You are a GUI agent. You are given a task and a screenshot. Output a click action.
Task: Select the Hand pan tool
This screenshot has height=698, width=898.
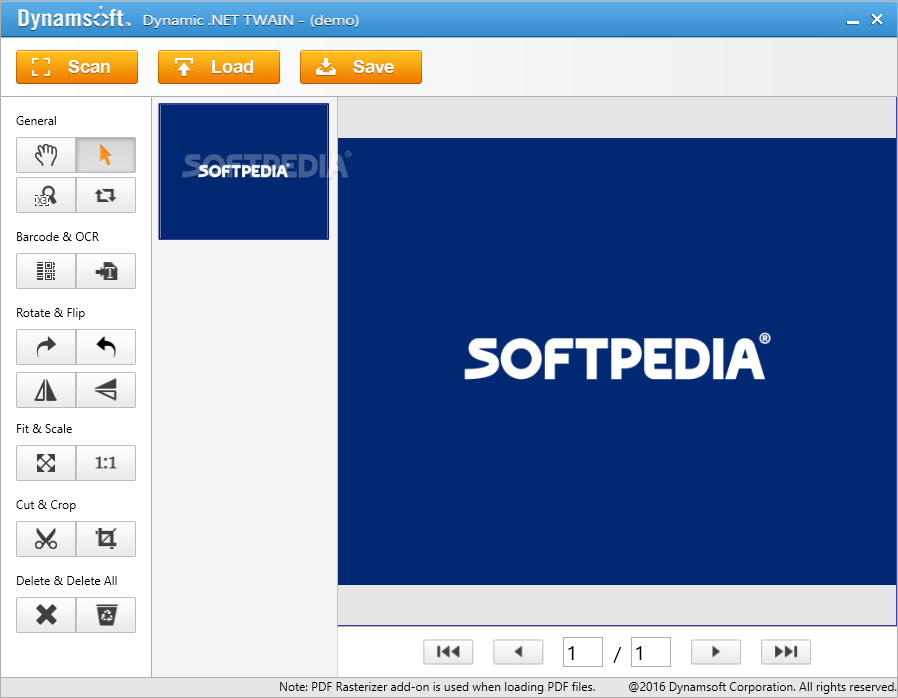pos(46,155)
